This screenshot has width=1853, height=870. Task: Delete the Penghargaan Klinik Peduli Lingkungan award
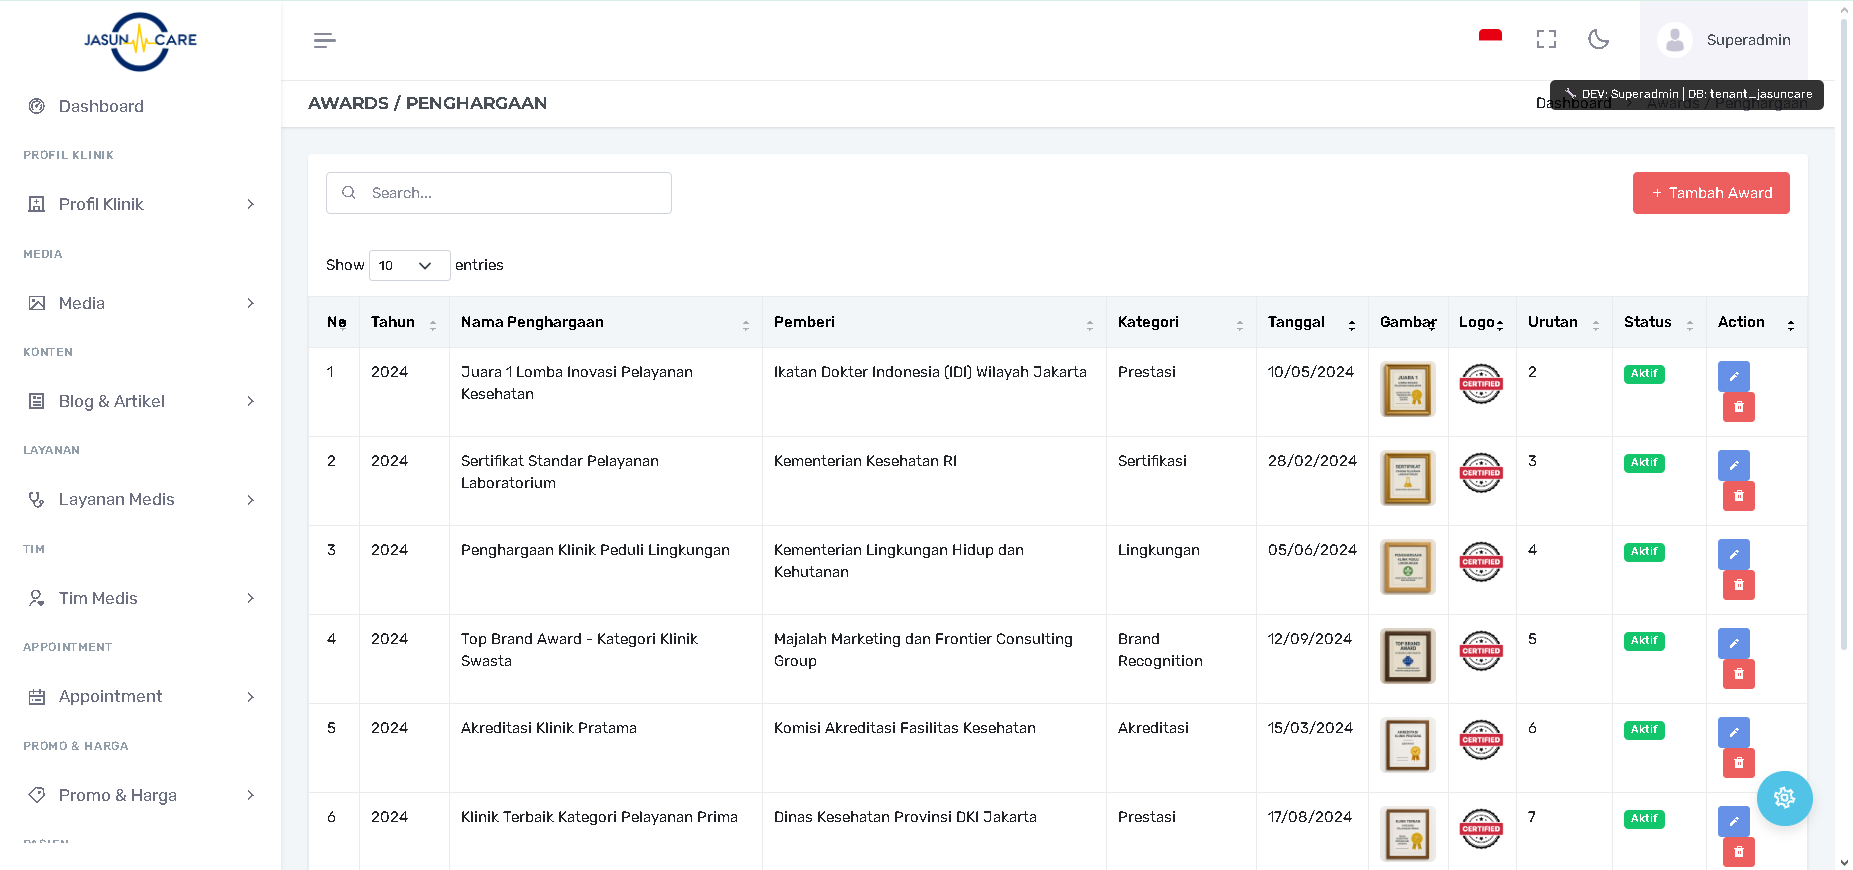[1738, 585]
